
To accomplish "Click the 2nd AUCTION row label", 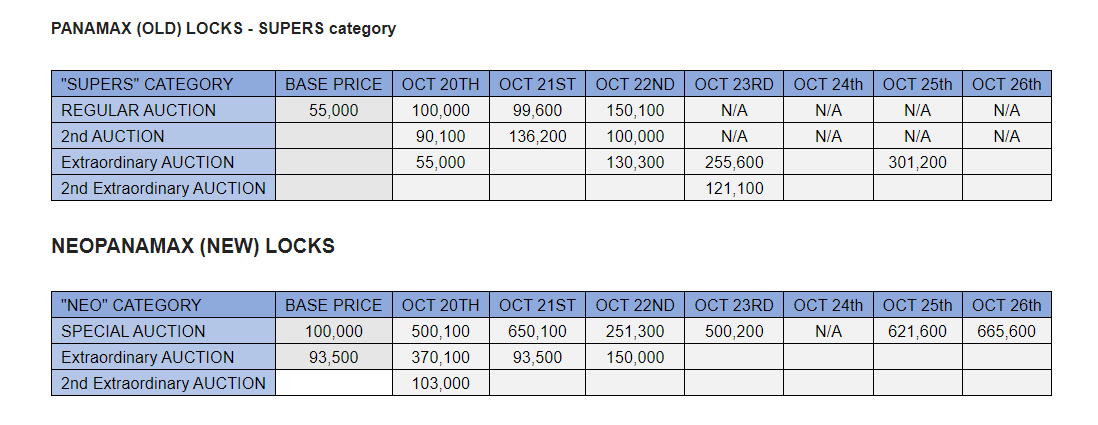I will pos(163,136).
